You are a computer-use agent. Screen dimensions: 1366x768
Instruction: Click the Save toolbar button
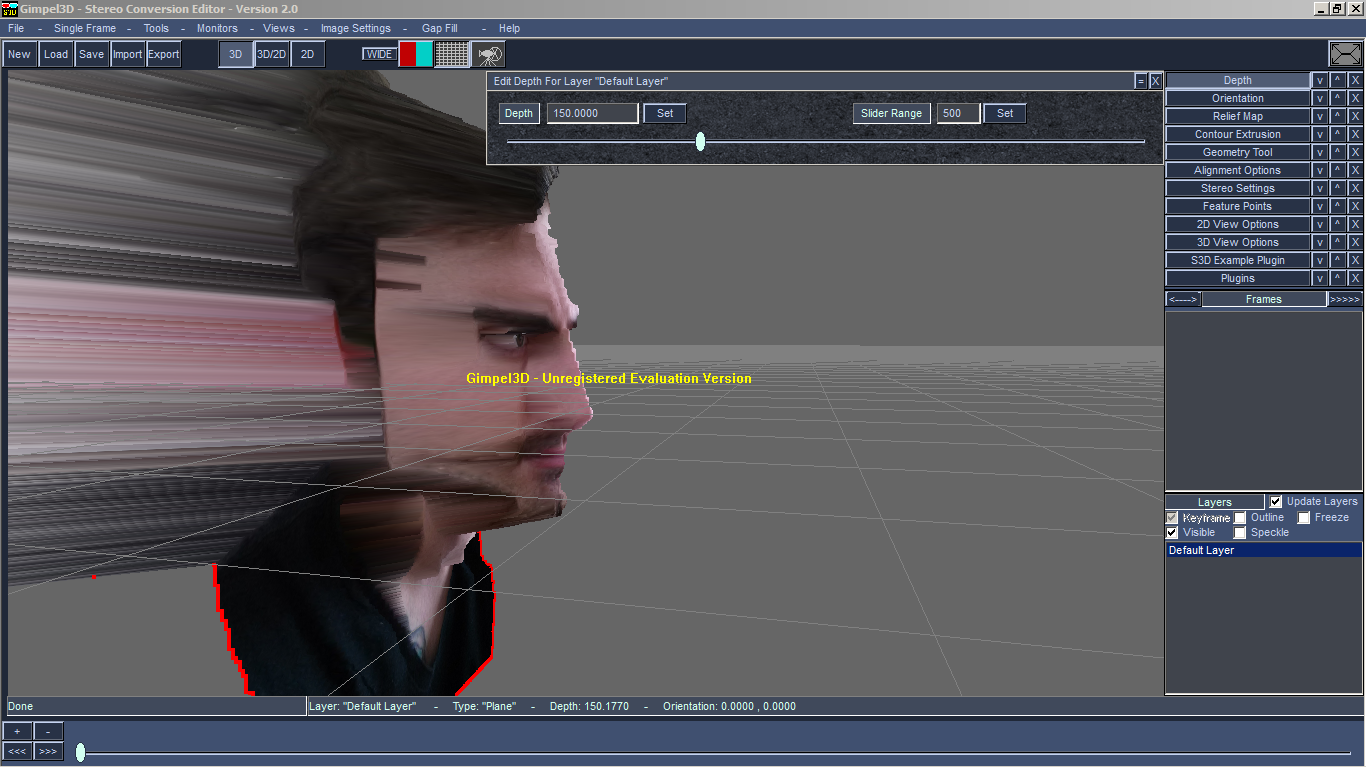click(x=91, y=54)
